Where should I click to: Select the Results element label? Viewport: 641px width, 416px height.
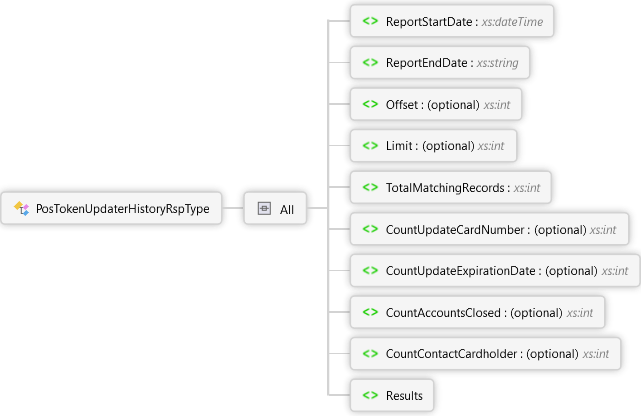404,396
